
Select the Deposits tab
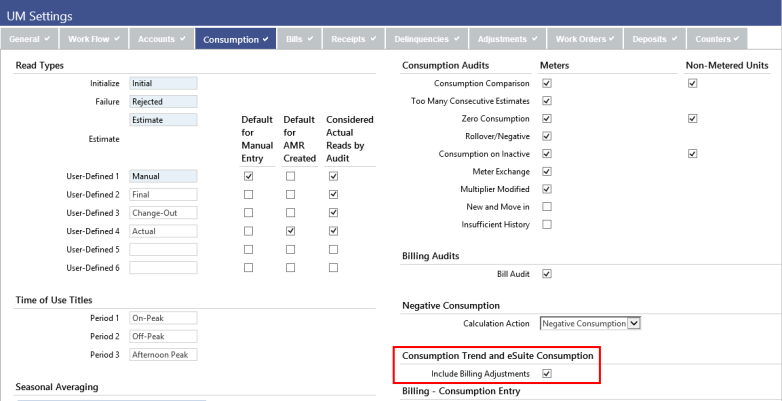(652, 39)
